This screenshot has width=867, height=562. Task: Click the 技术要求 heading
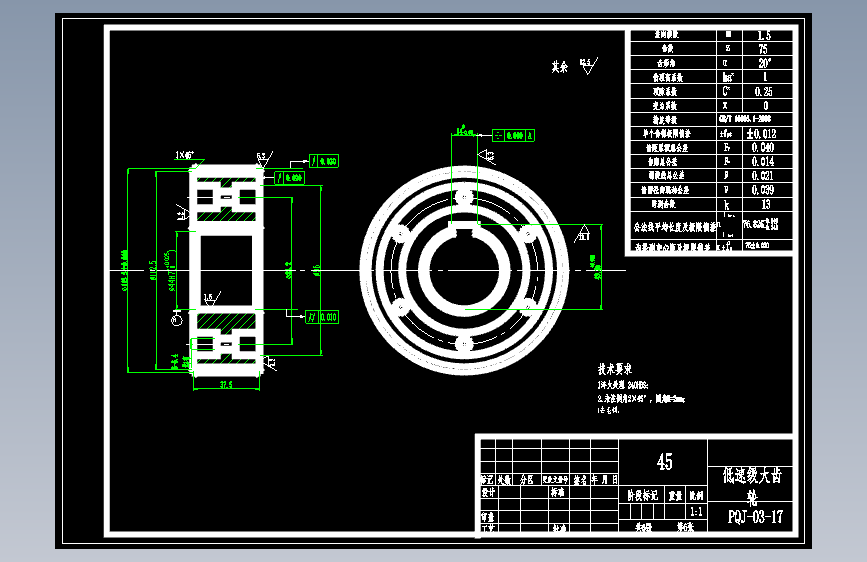click(x=615, y=369)
